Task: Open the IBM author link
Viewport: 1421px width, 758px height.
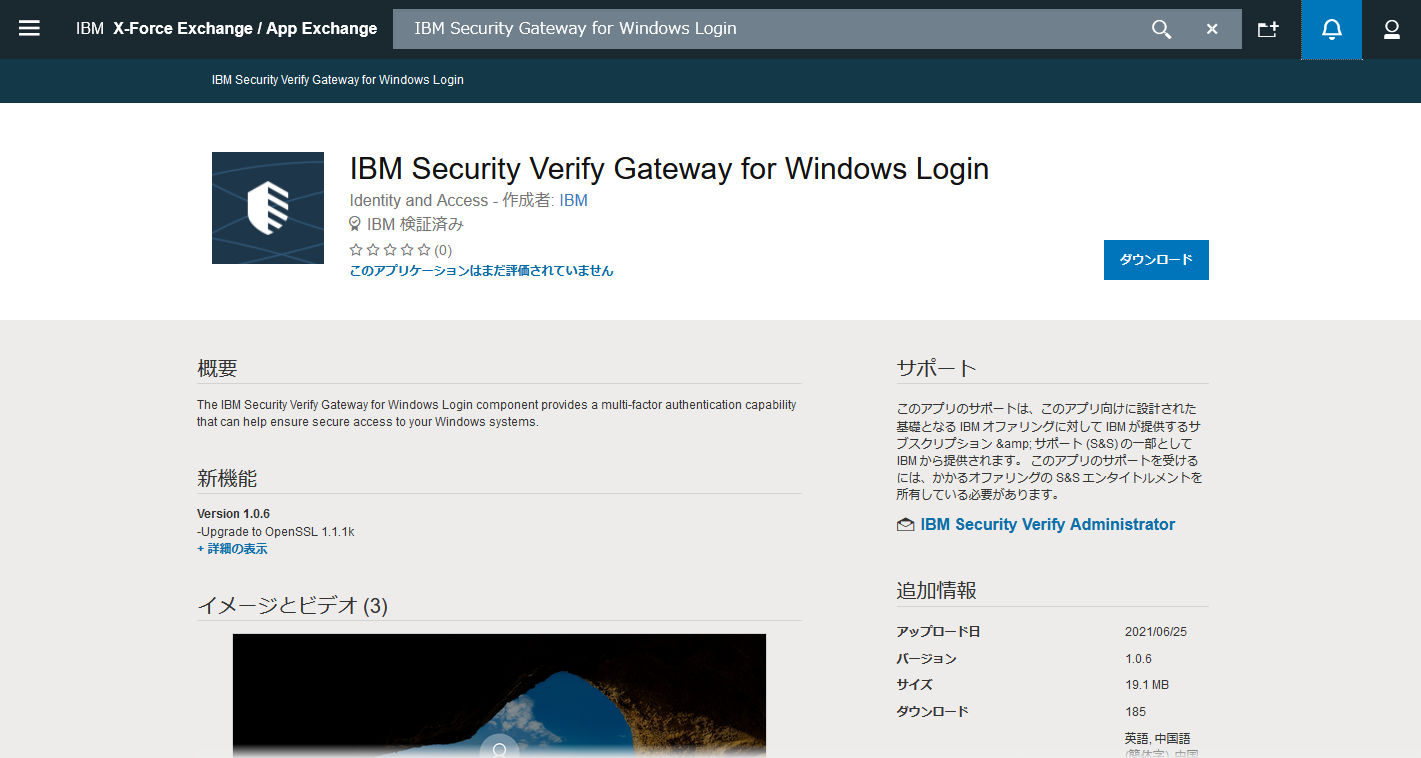Action: (574, 200)
